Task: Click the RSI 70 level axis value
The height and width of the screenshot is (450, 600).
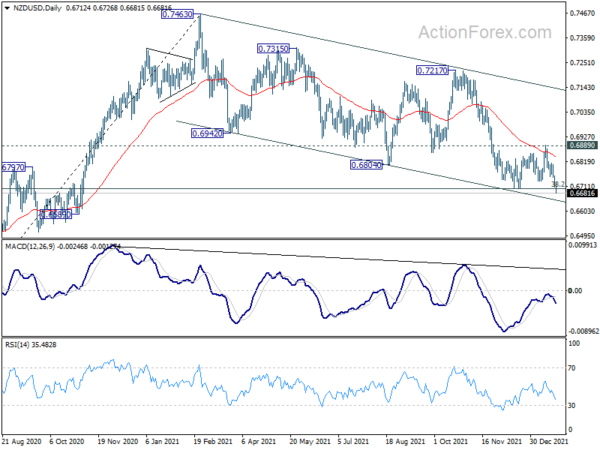Action: pos(573,368)
